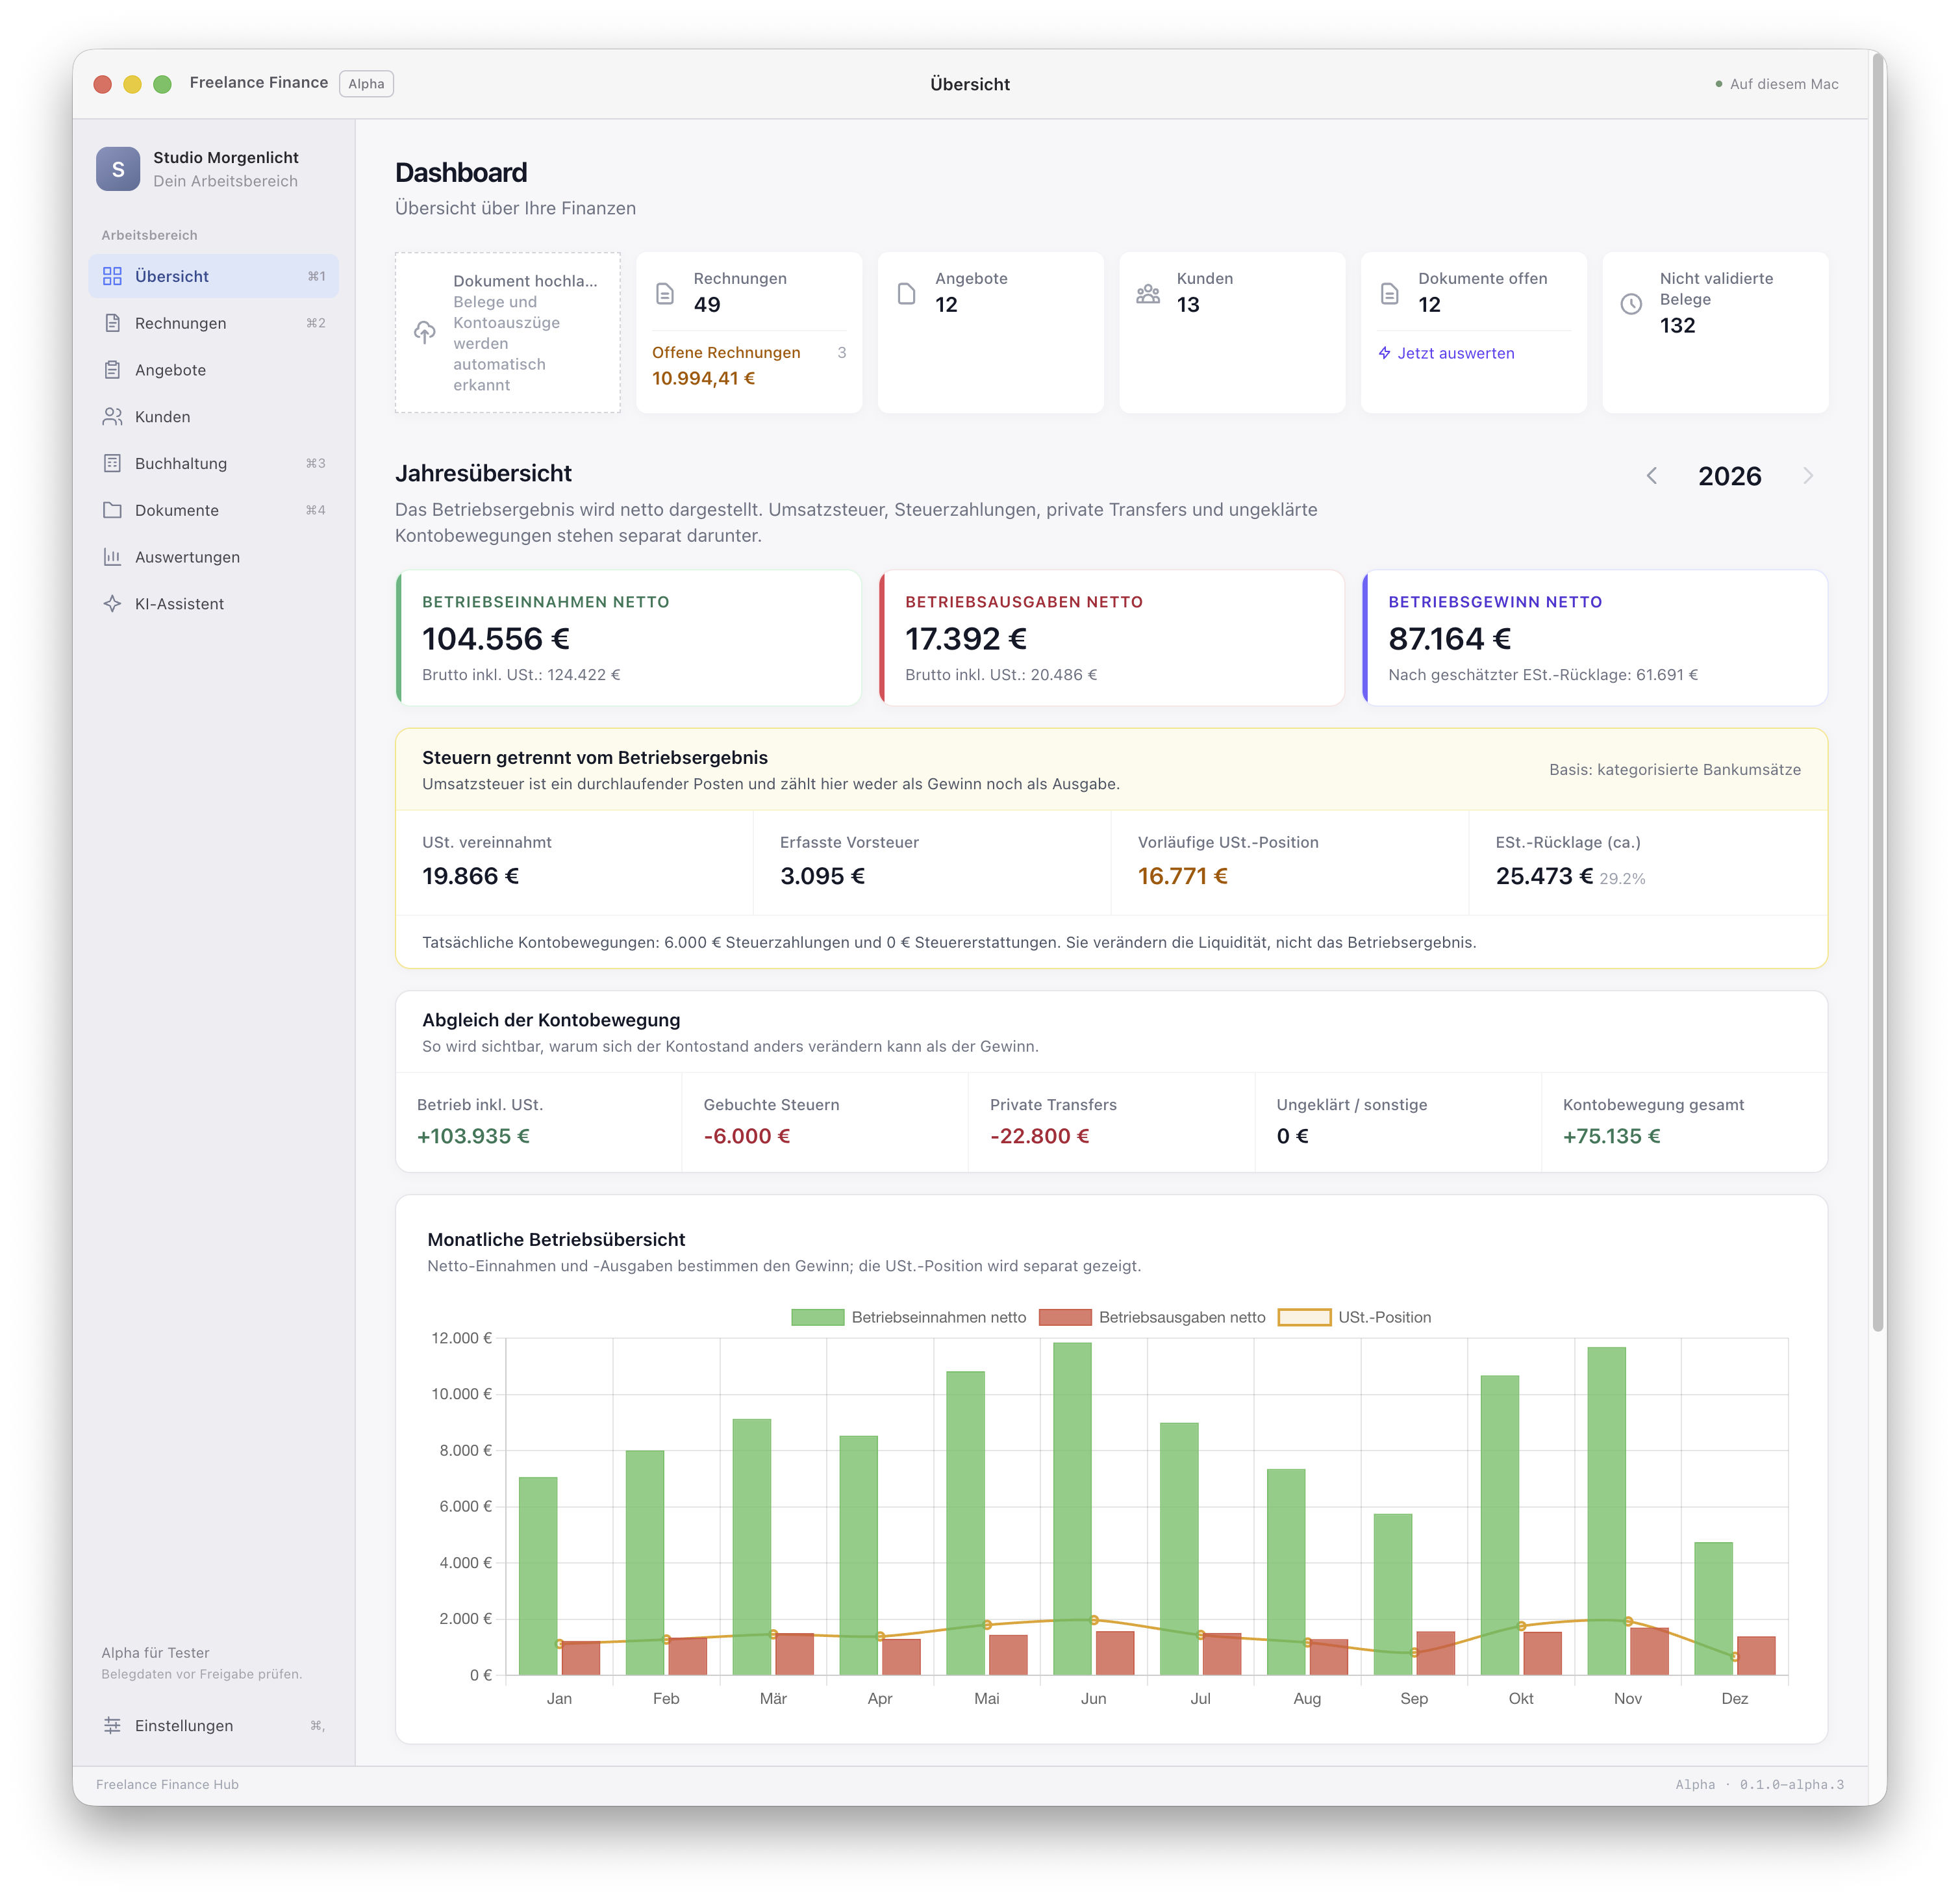Image resolution: width=1960 pixels, height=1902 pixels.
Task: Click the Dokumente offen card icon
Action: click(x=1389, y=293)
